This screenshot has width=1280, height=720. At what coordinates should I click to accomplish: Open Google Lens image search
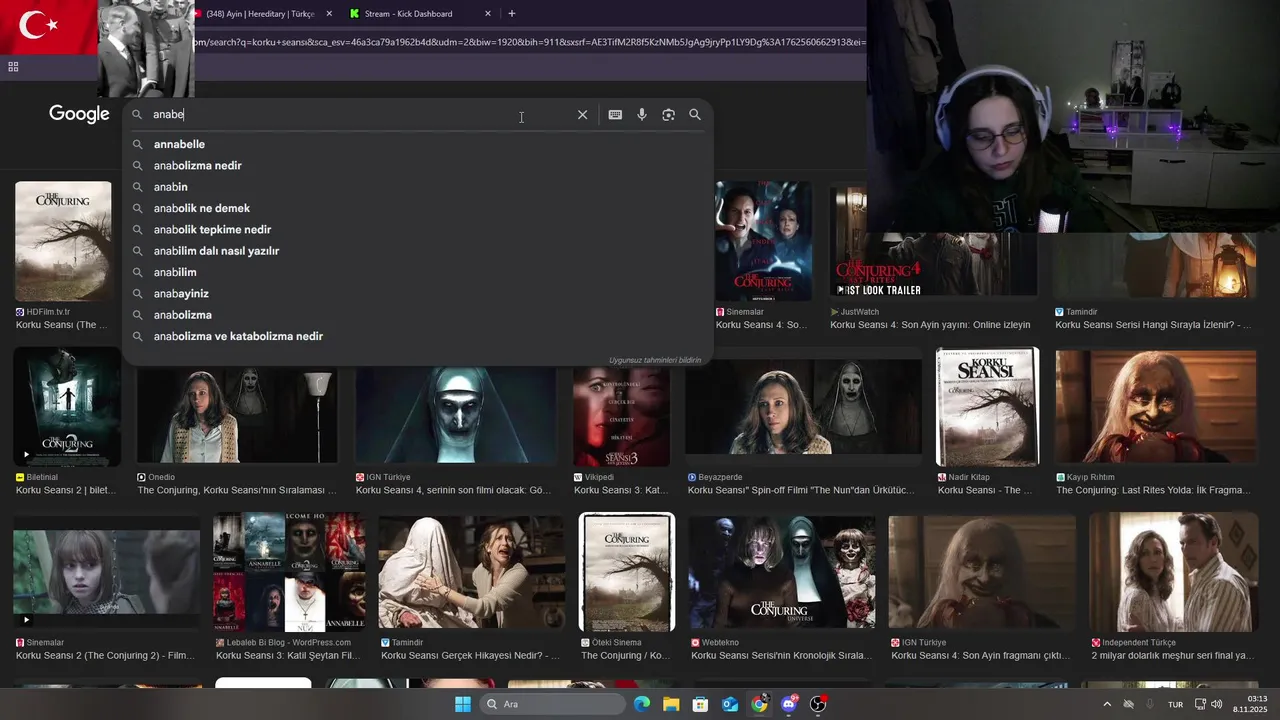coord(668,115)
